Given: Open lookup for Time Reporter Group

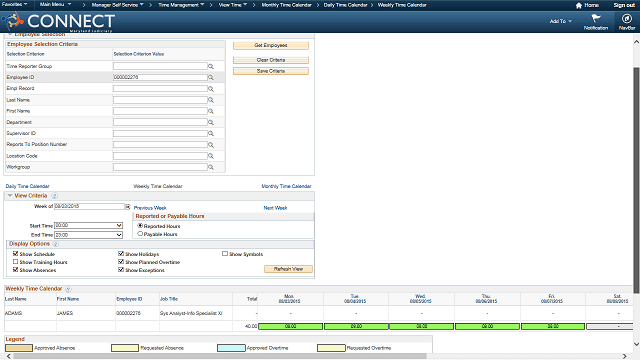Looking at the screenshot, I should [211, 66].
